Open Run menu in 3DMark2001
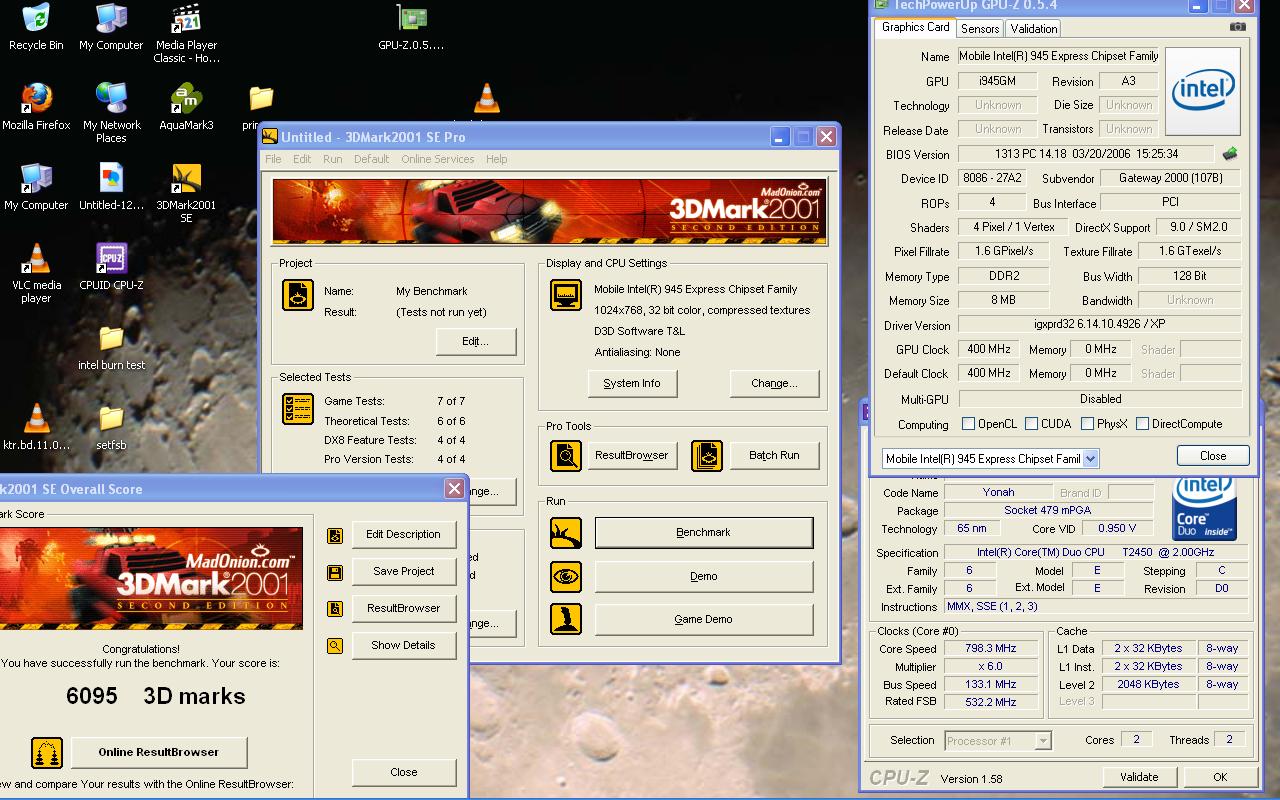This screenshot has height=800, width=1280. click(332, 159)
